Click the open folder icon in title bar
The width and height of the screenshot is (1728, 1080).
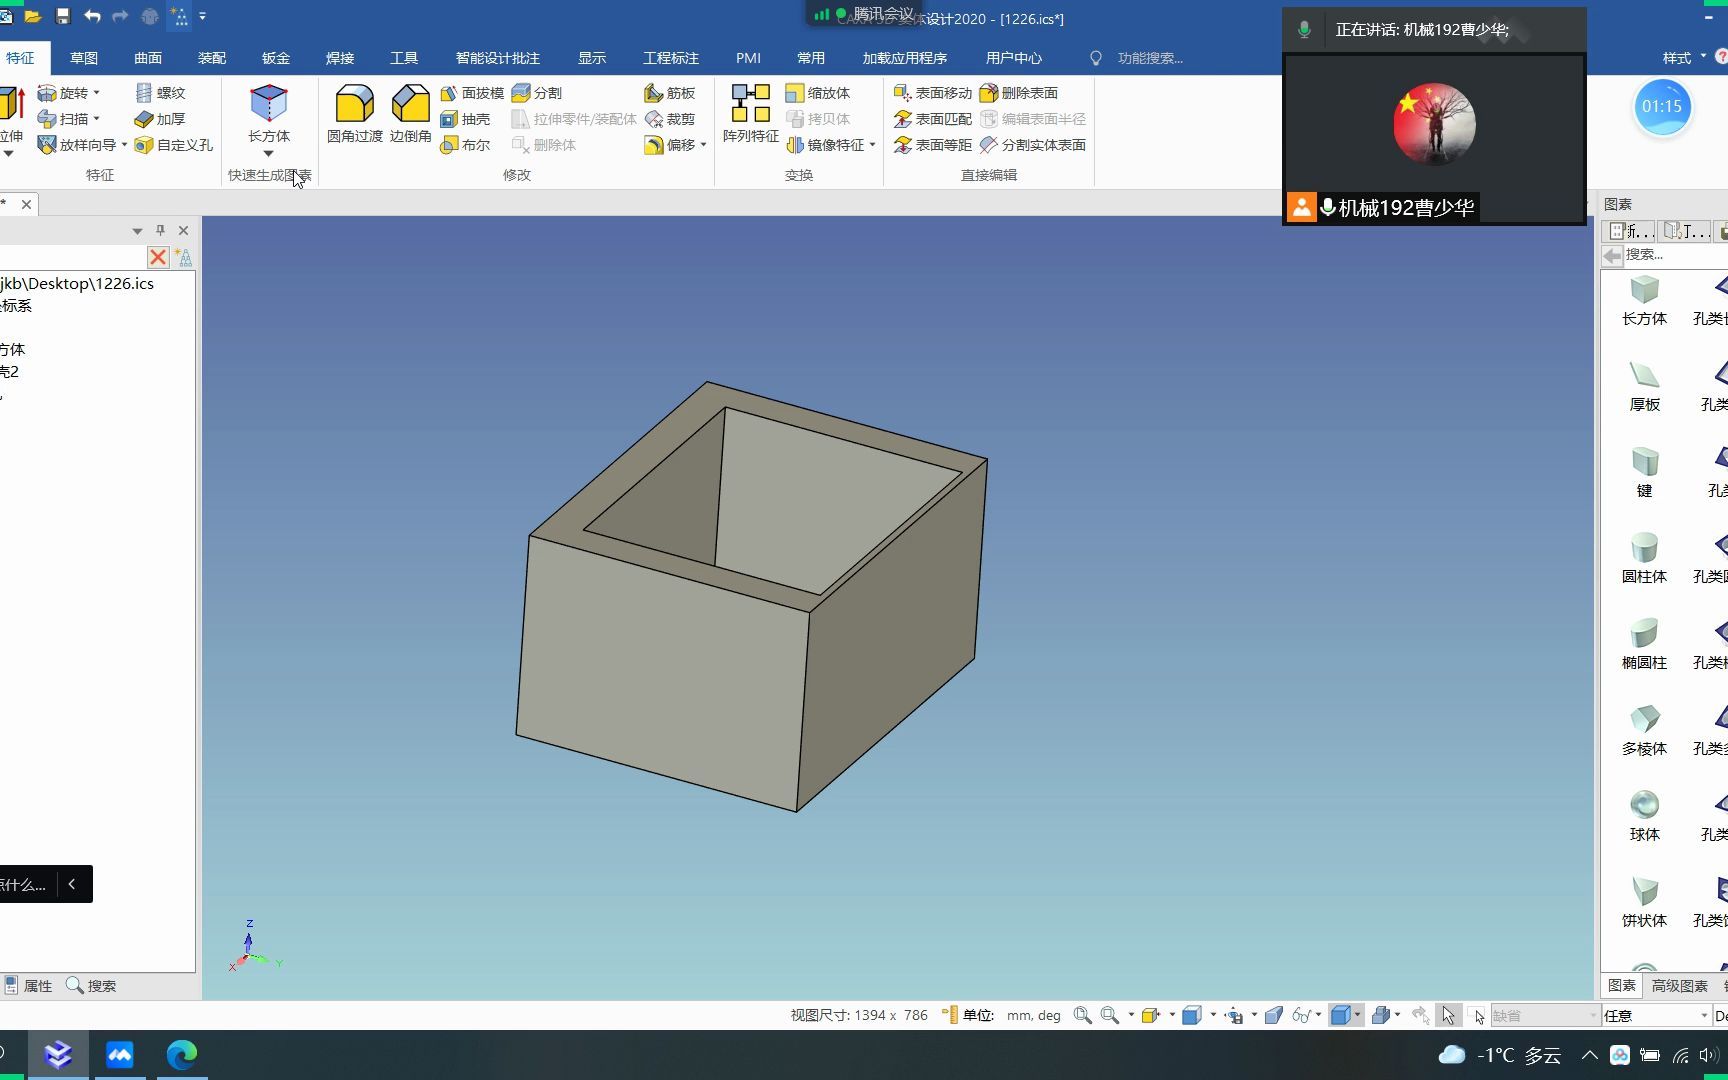point(33,16)
